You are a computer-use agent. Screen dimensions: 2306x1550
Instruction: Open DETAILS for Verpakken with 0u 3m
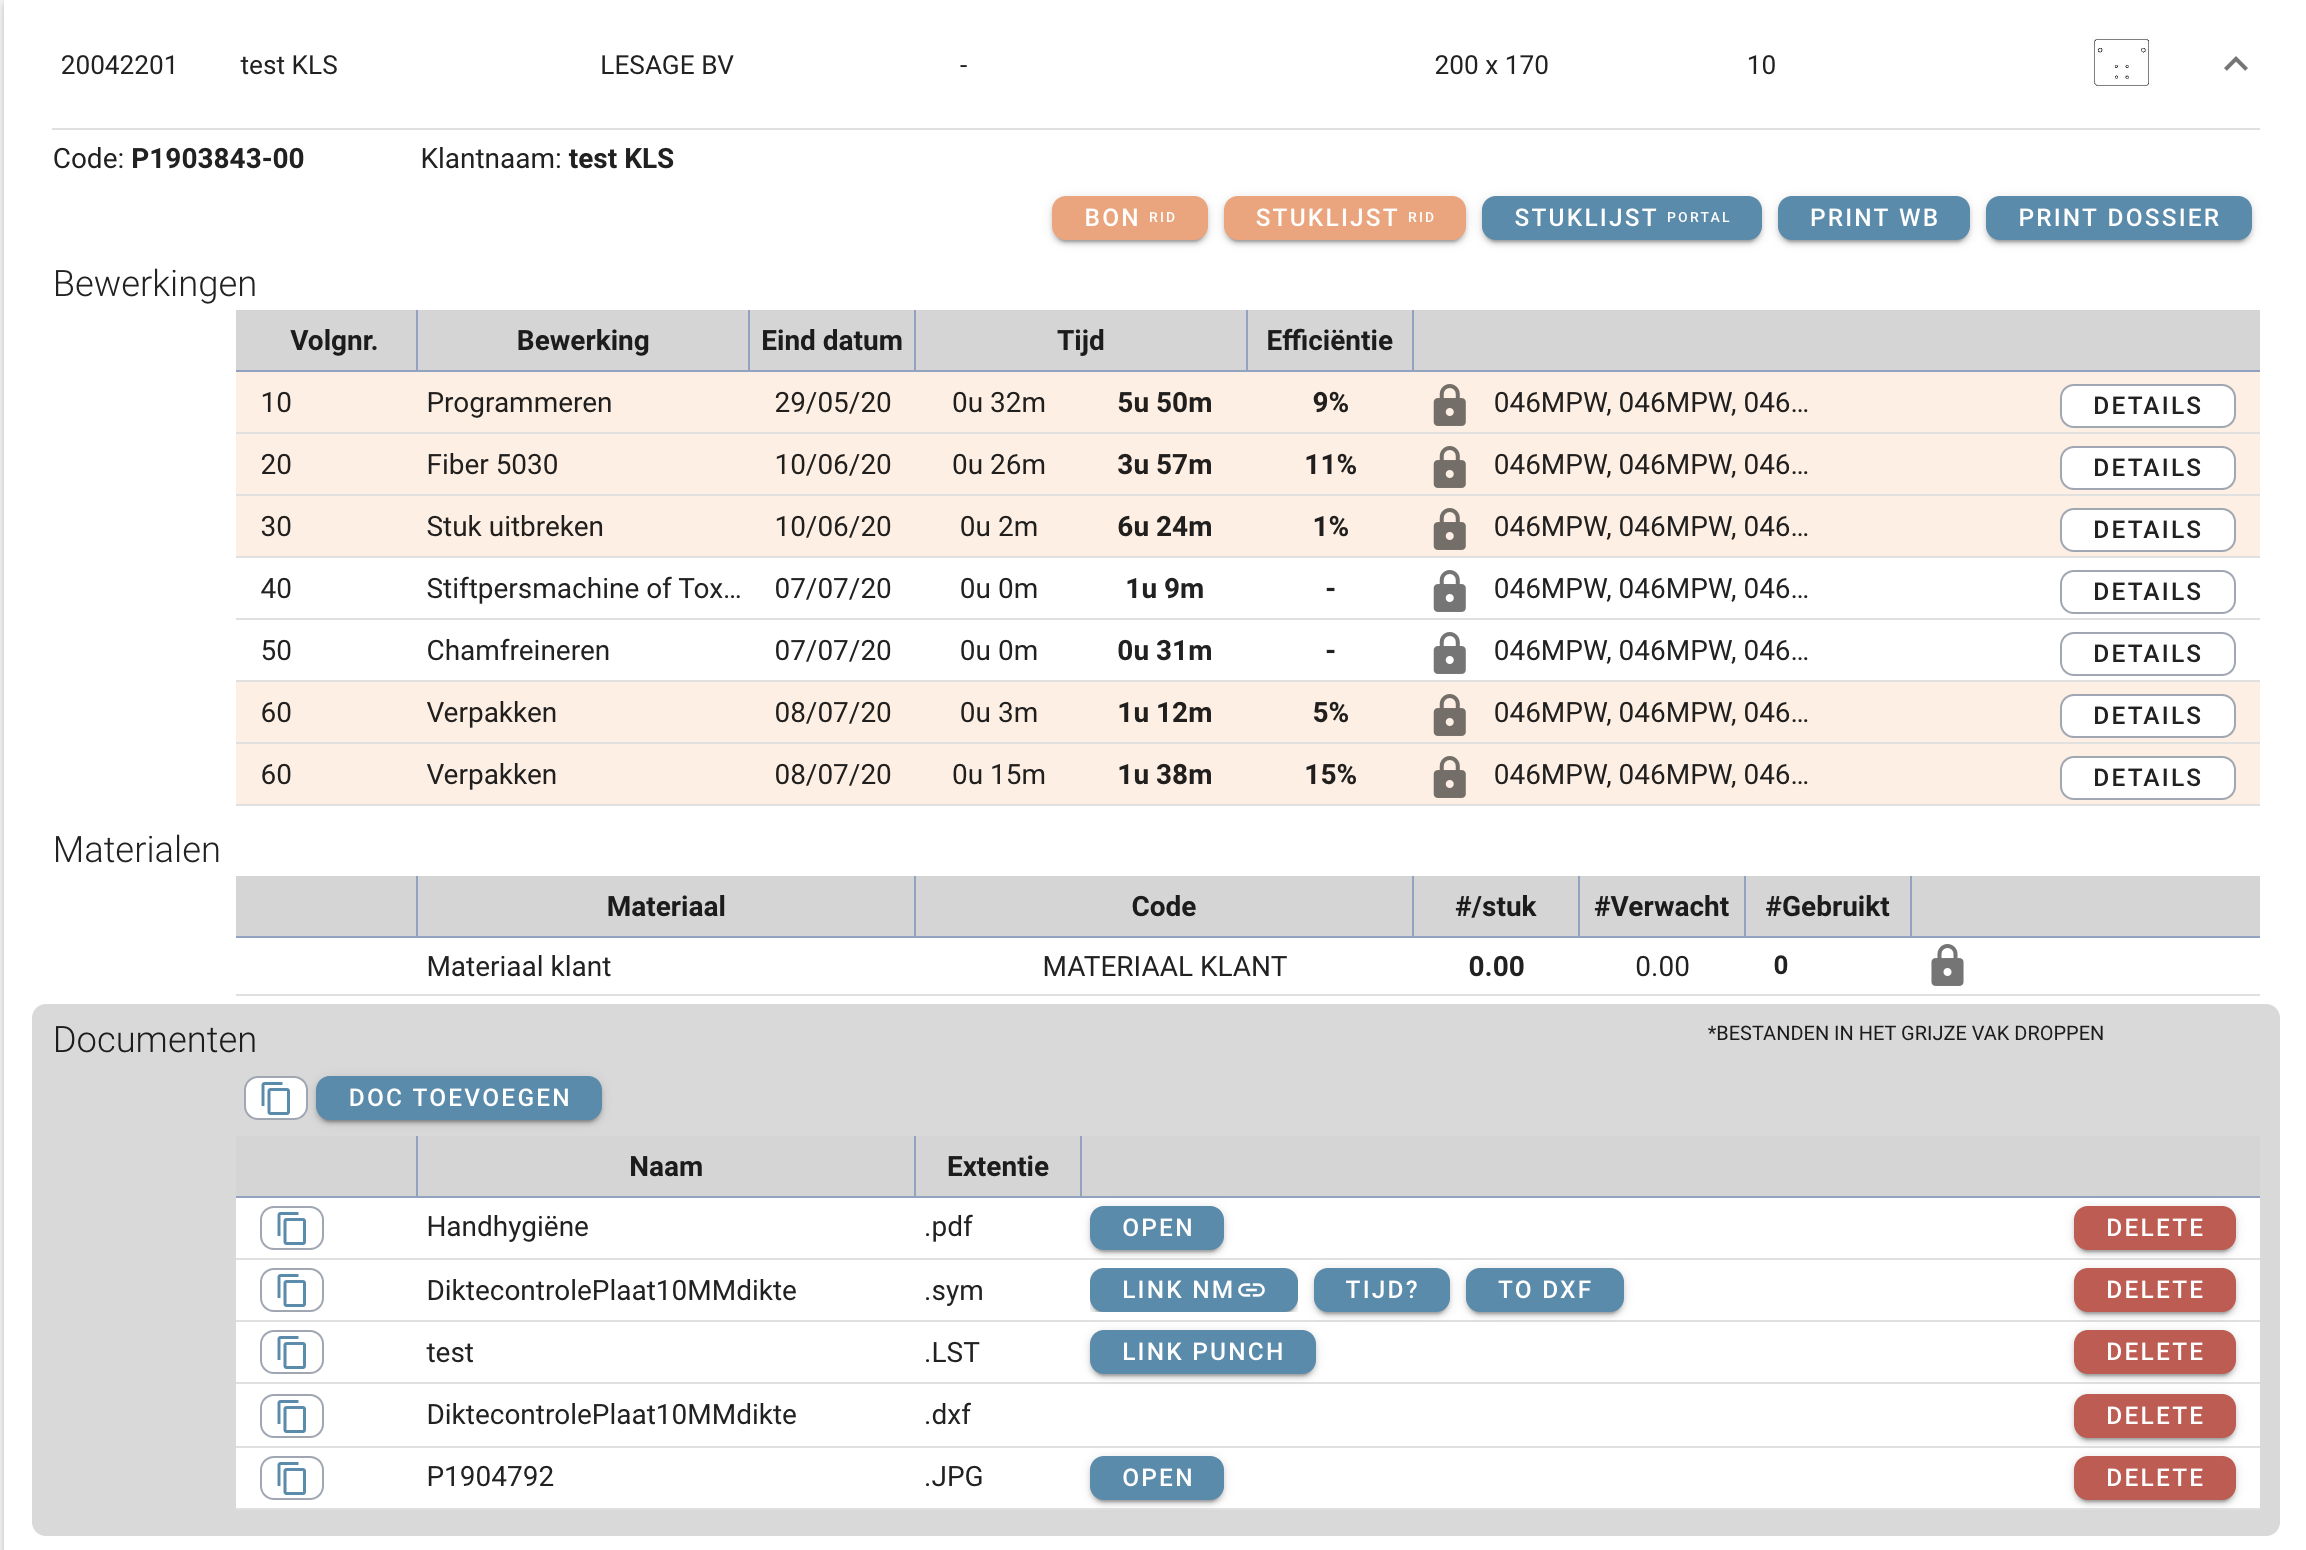point(2148,715)
